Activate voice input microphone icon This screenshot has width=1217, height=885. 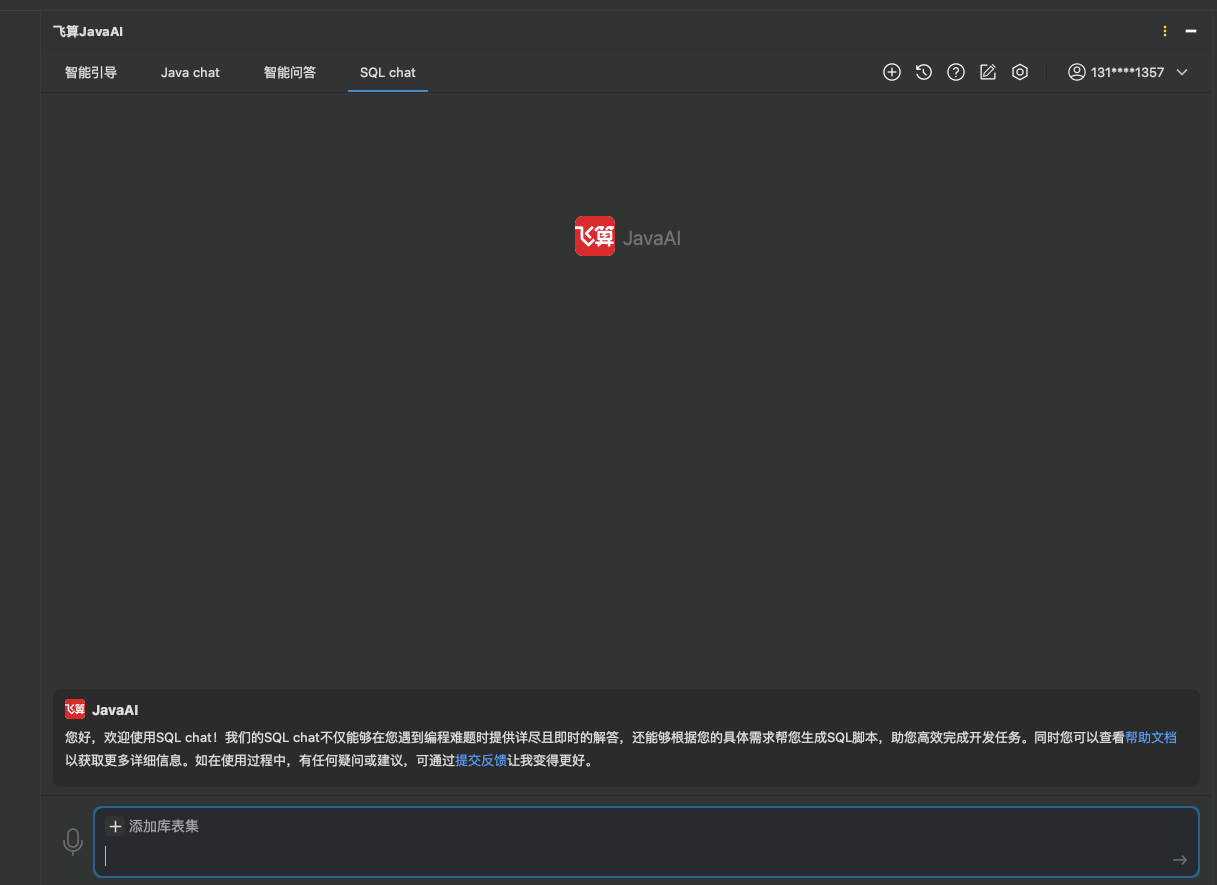(73, 842)
